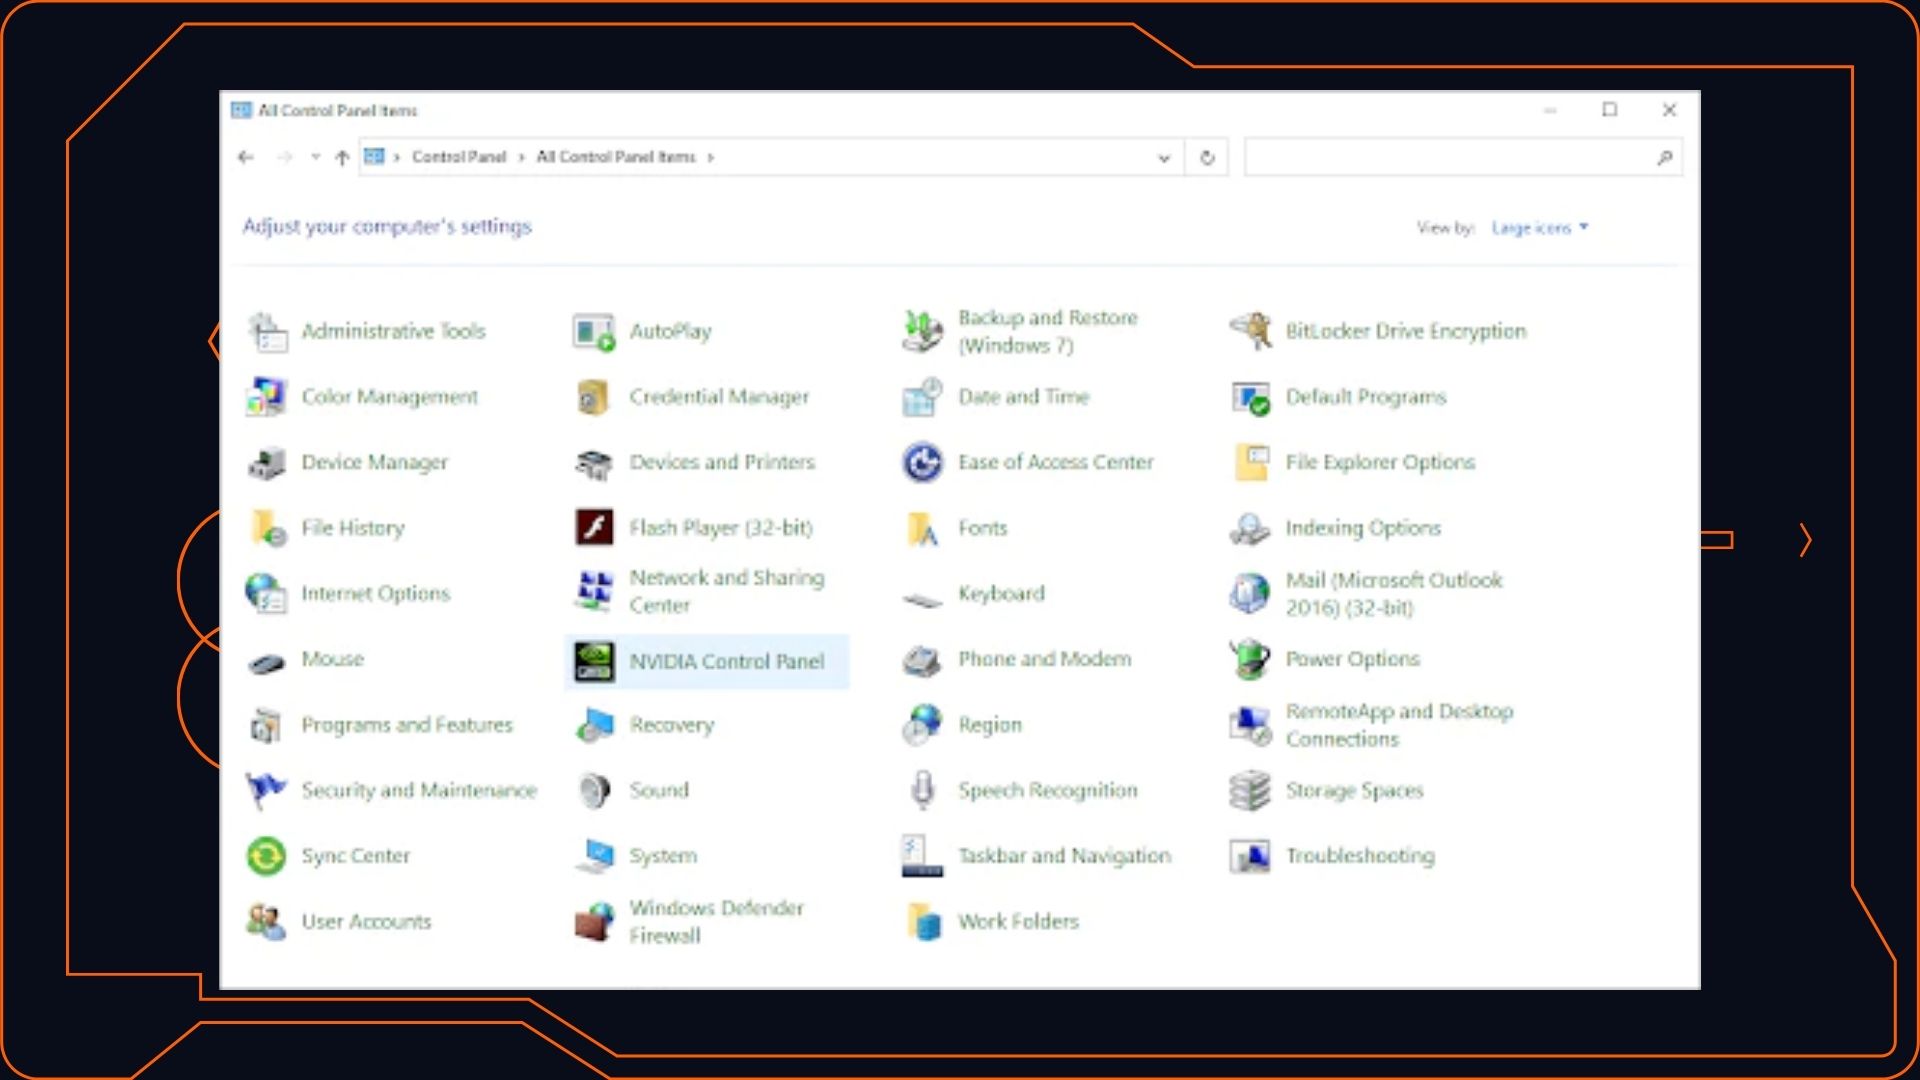Open the Troubleshooting icon
1920x1080 pixels.
(x=1250, y=857)
